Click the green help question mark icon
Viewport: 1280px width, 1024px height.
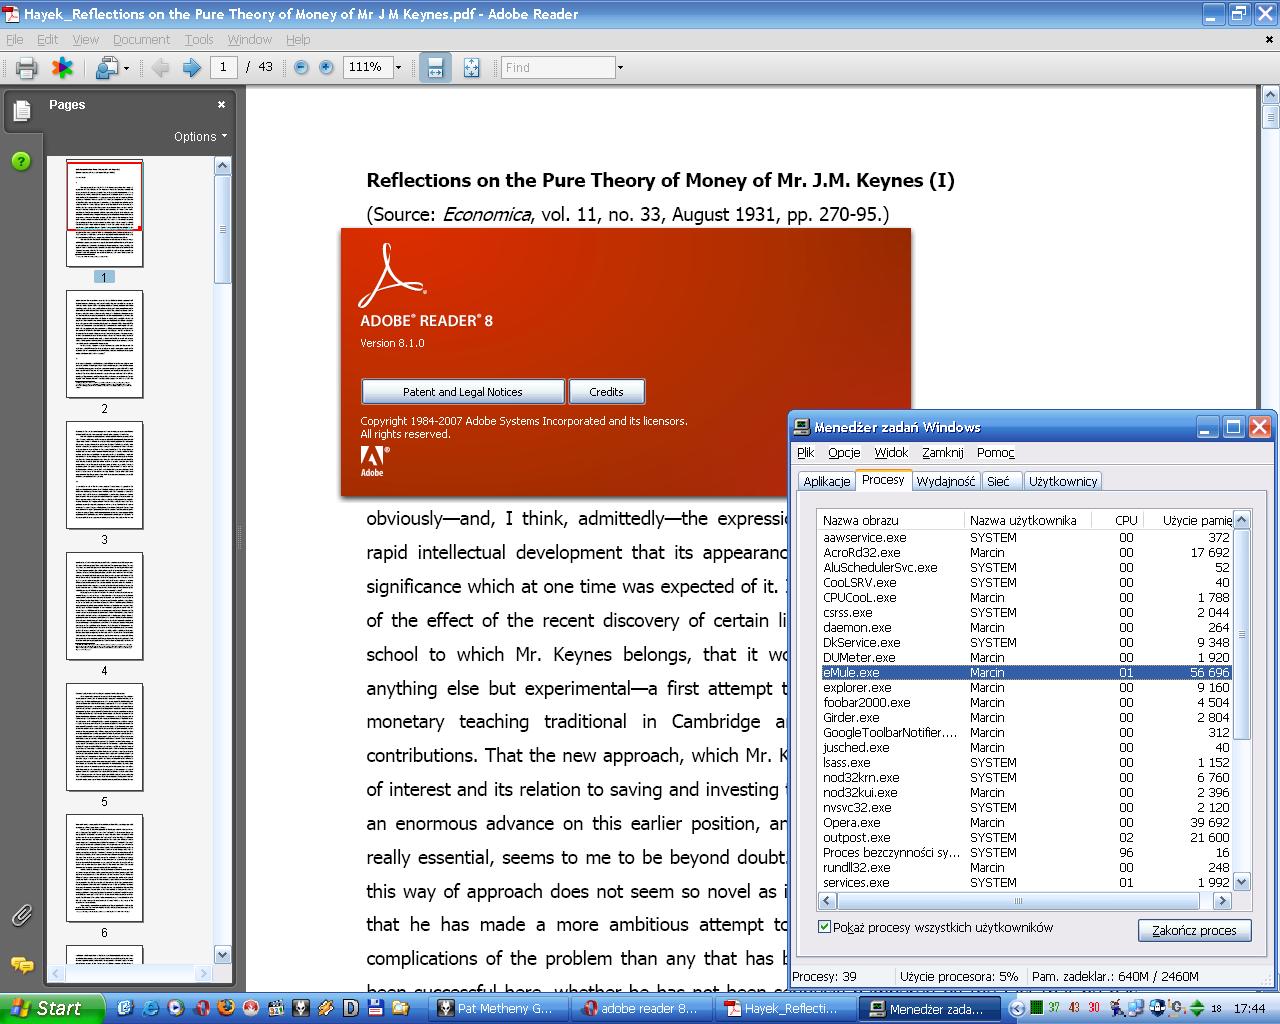coord(21,161)
